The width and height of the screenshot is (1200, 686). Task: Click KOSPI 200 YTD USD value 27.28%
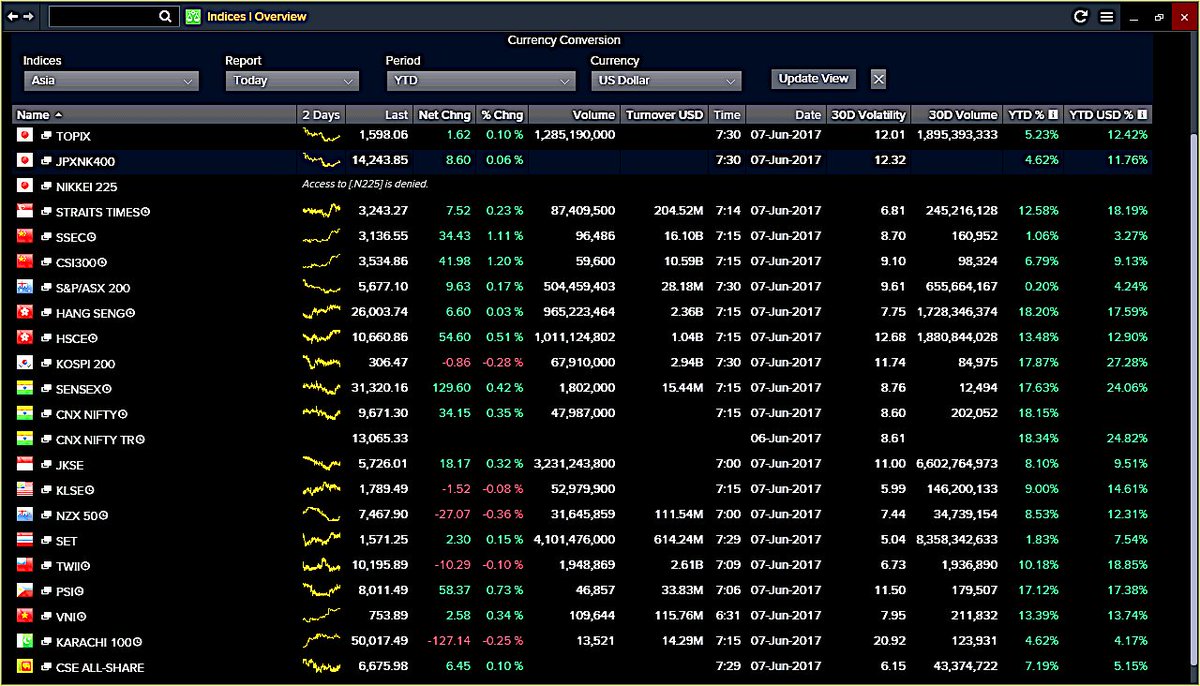(x=1126, y=363)
